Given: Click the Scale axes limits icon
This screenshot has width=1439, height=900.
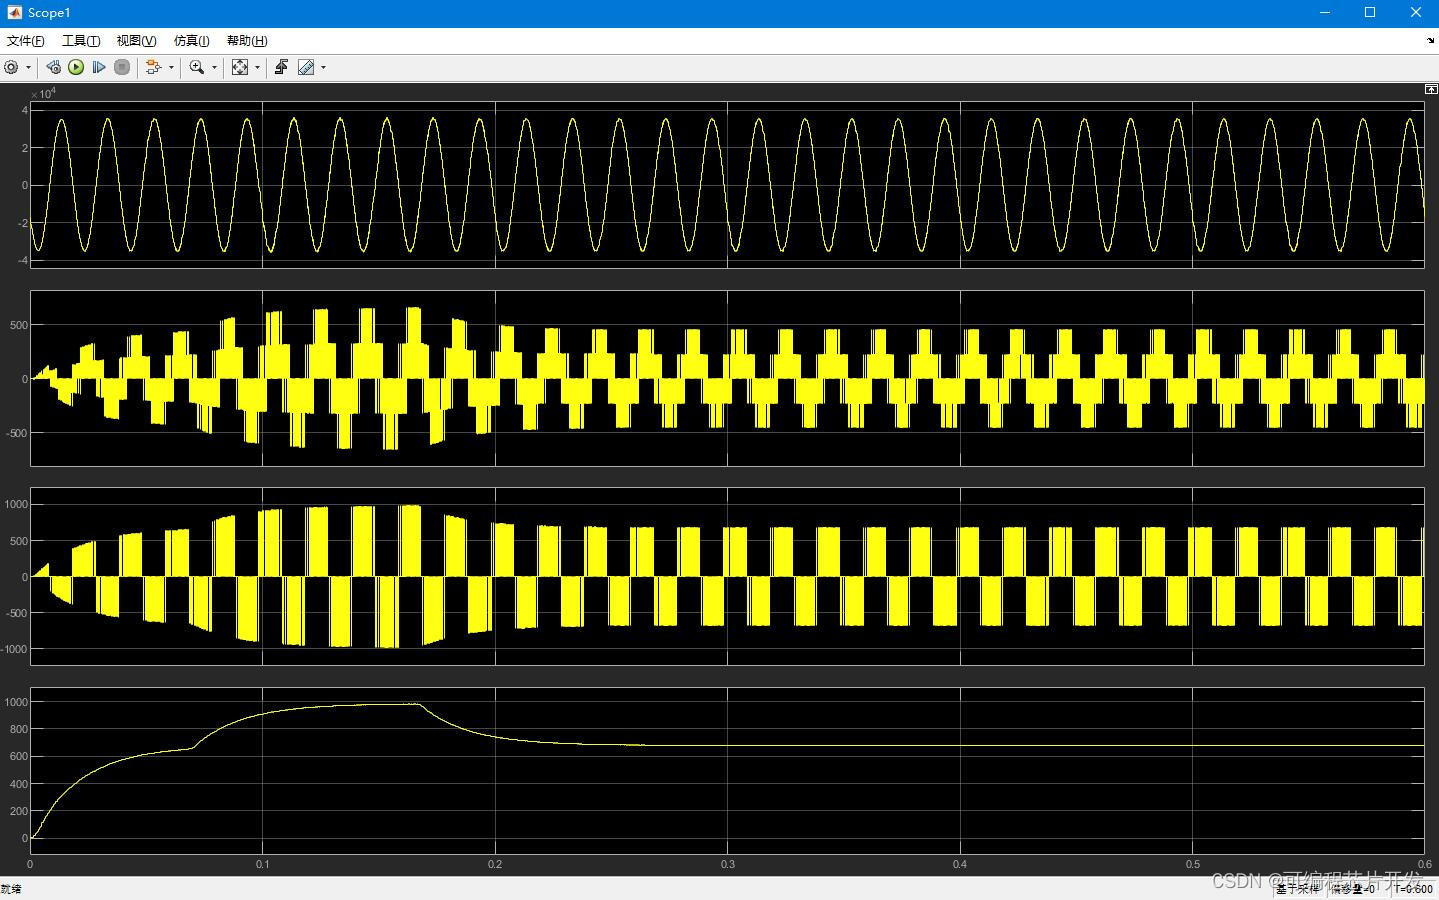Looking at the screenshot, I should (x=240, y=67).
